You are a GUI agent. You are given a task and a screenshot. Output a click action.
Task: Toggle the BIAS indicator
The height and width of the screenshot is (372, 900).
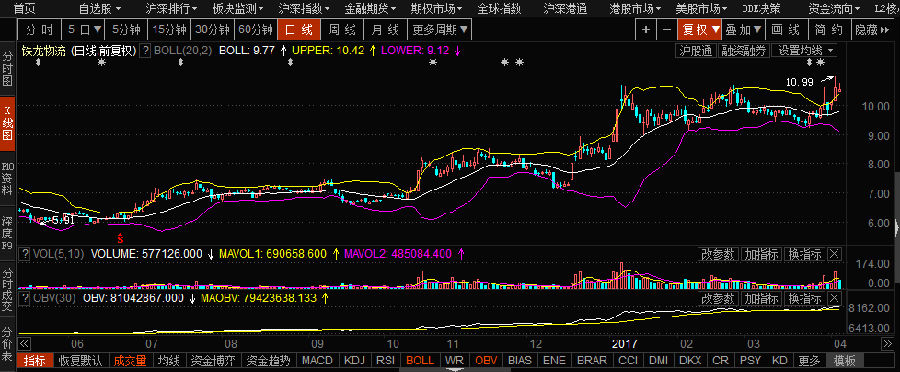pyautogui.click(x=519, y=361)
